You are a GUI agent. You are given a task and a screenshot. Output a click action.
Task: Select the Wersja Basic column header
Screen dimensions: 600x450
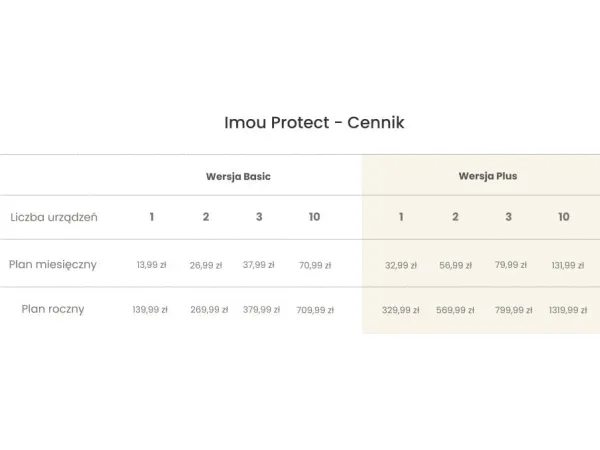click(238, 176)
